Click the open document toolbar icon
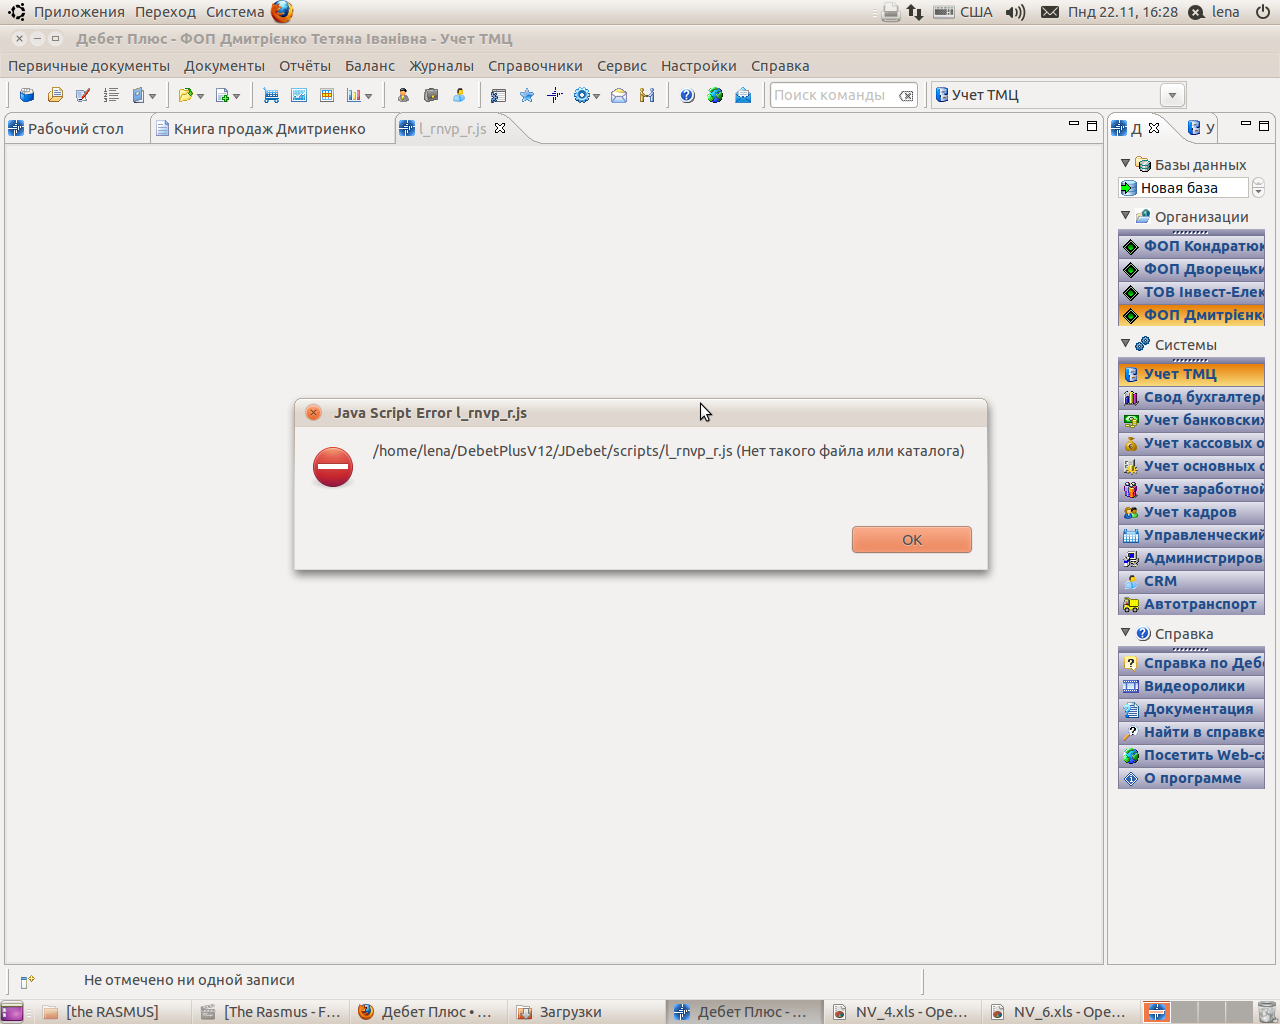Viewport: 1280px width, 1024px height. [55, 95]
